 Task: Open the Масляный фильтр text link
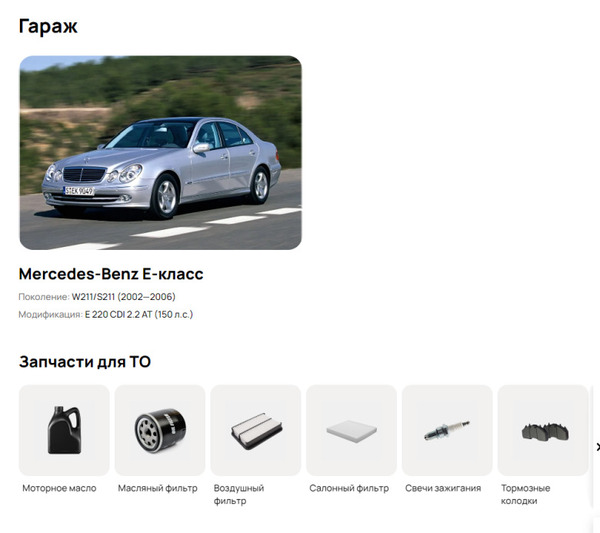[158, 488]
